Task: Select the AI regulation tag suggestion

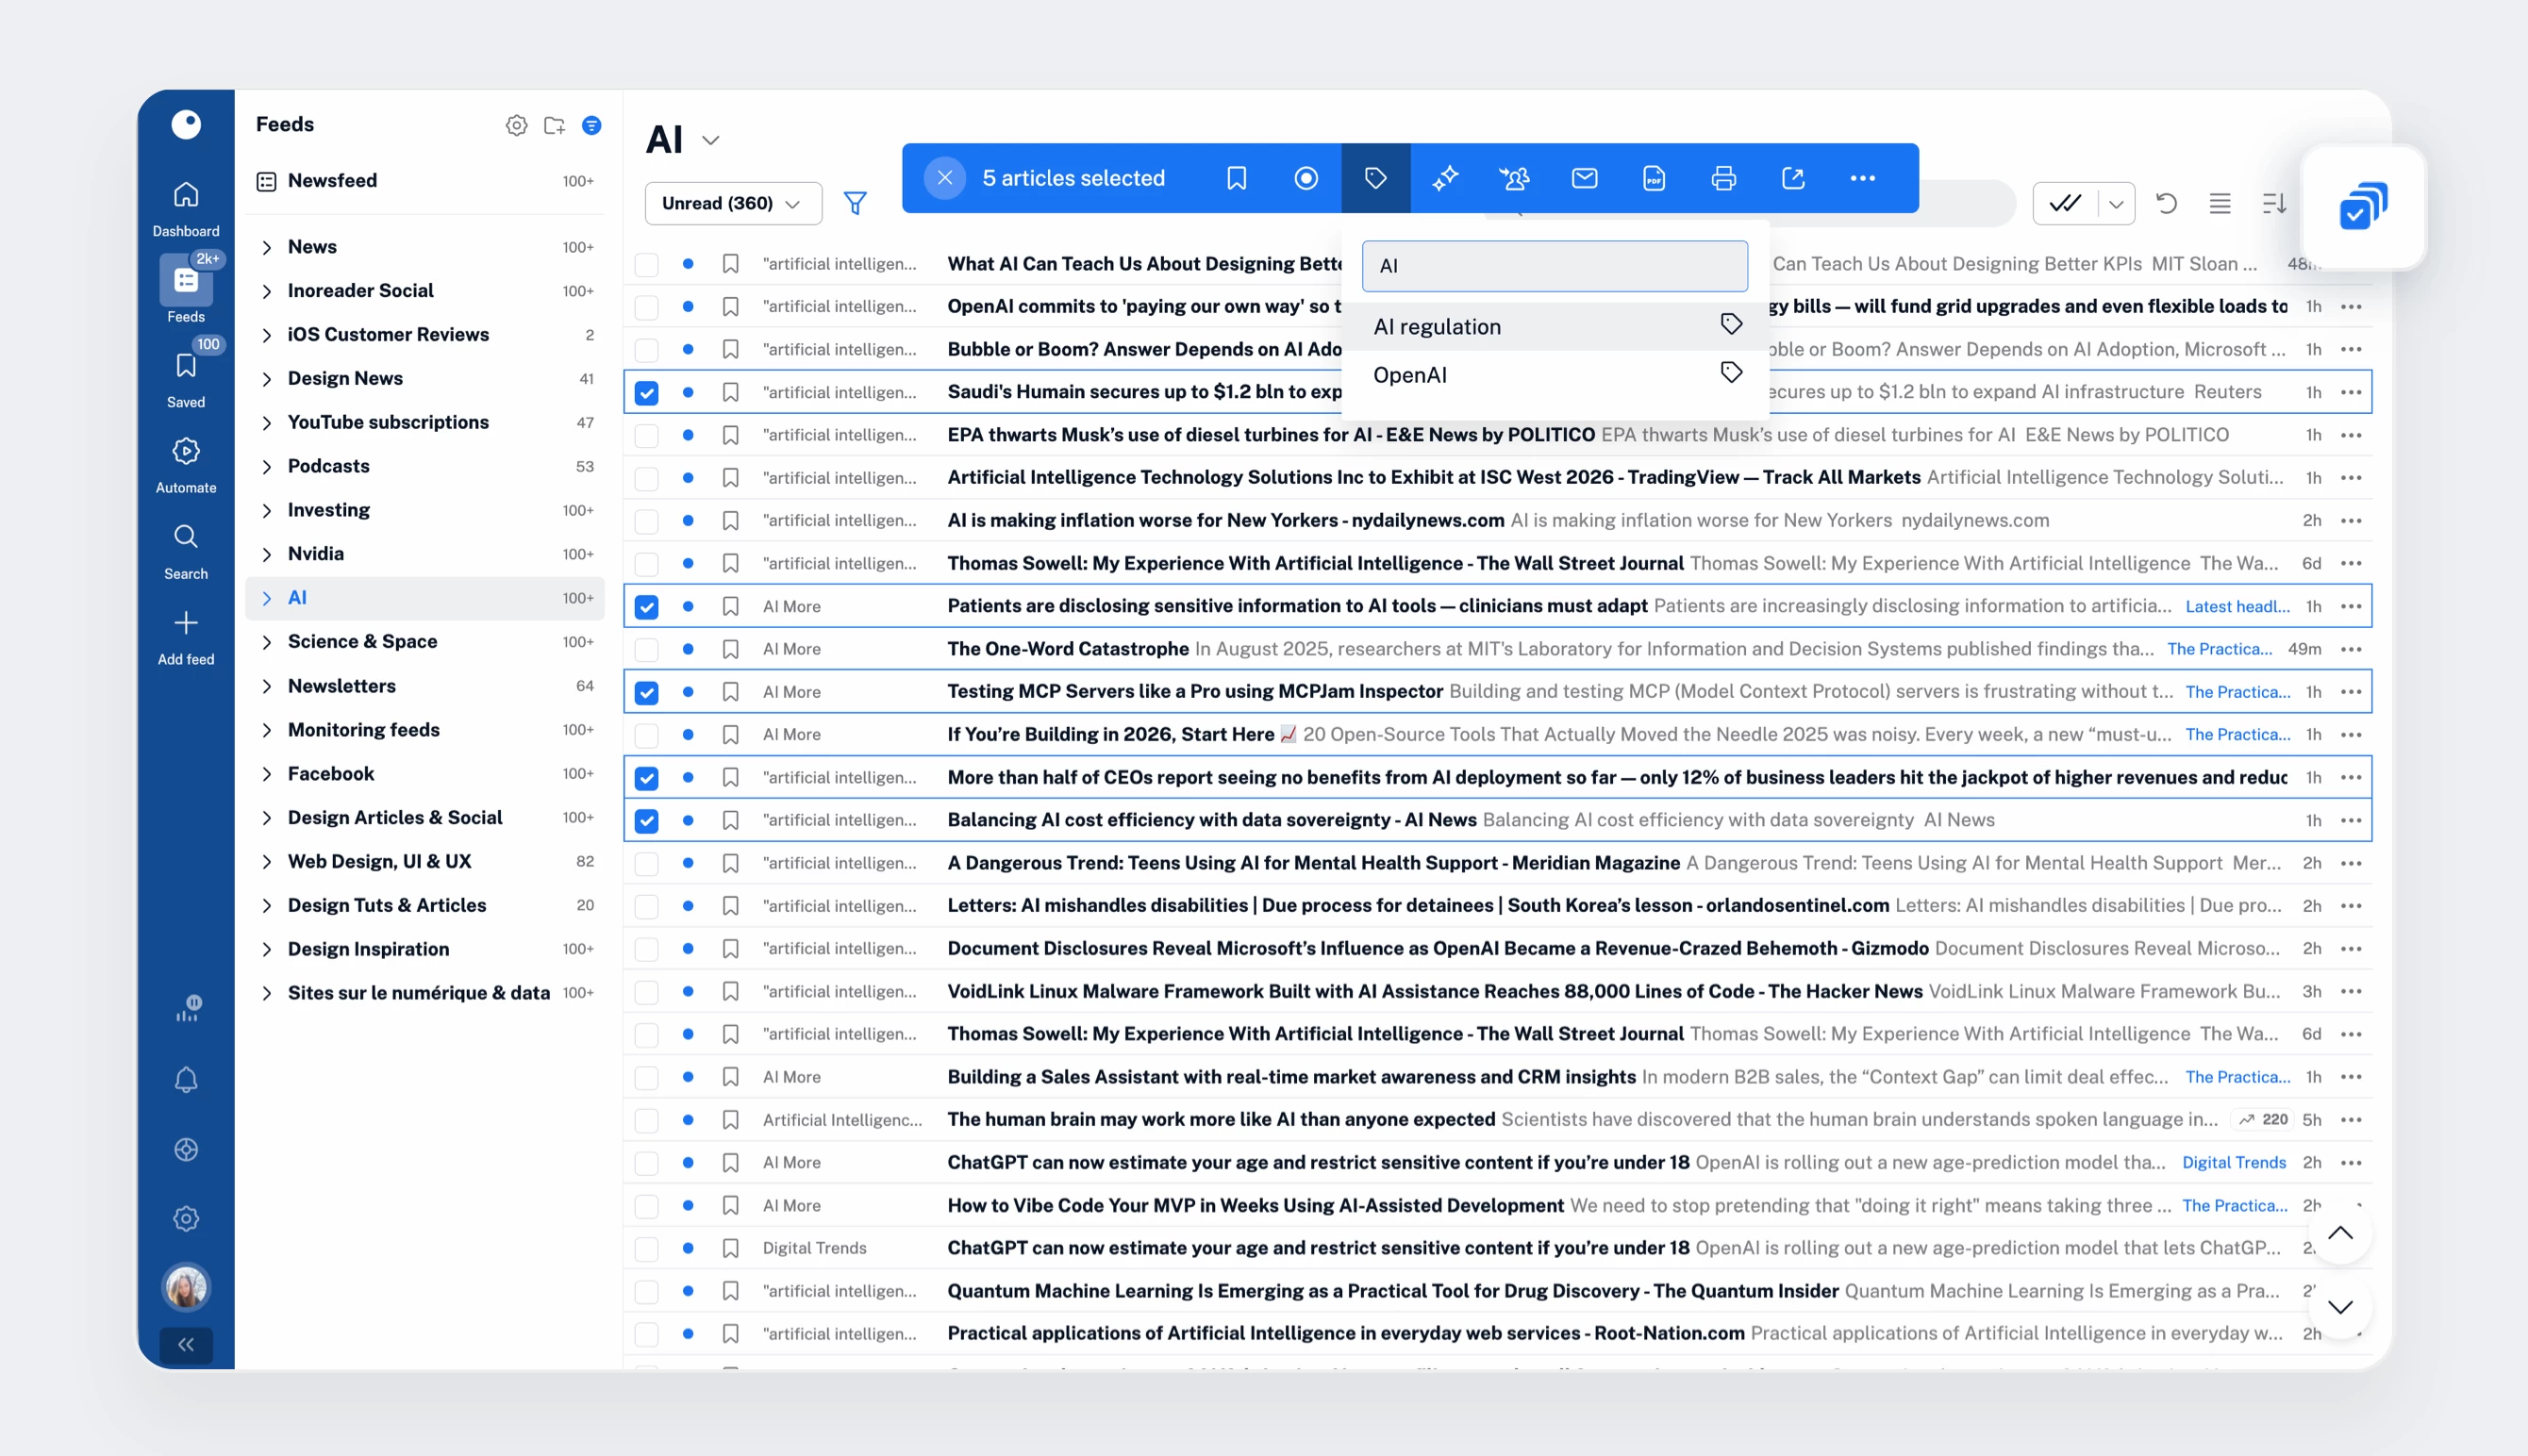Action: (1437, 327)
